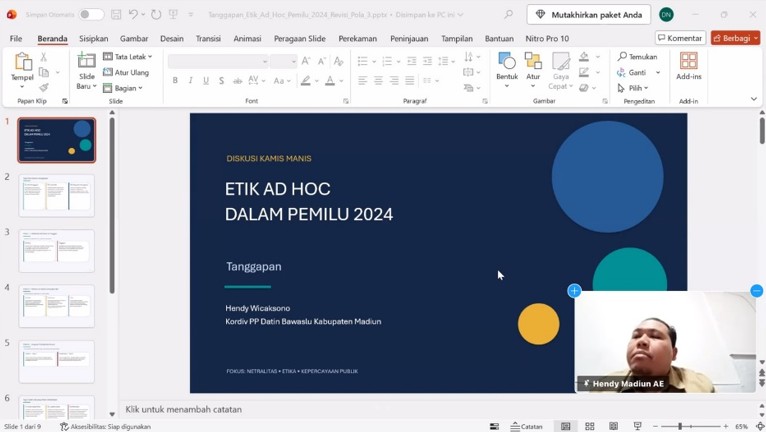Click the bullet list icon
This screenshot has width=766, height=432.
[362, 61]
